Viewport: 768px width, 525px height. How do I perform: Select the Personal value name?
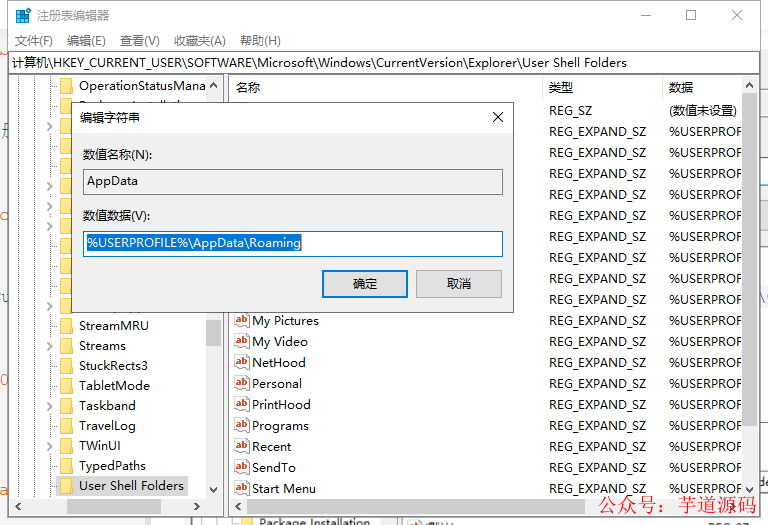[277, 383]
